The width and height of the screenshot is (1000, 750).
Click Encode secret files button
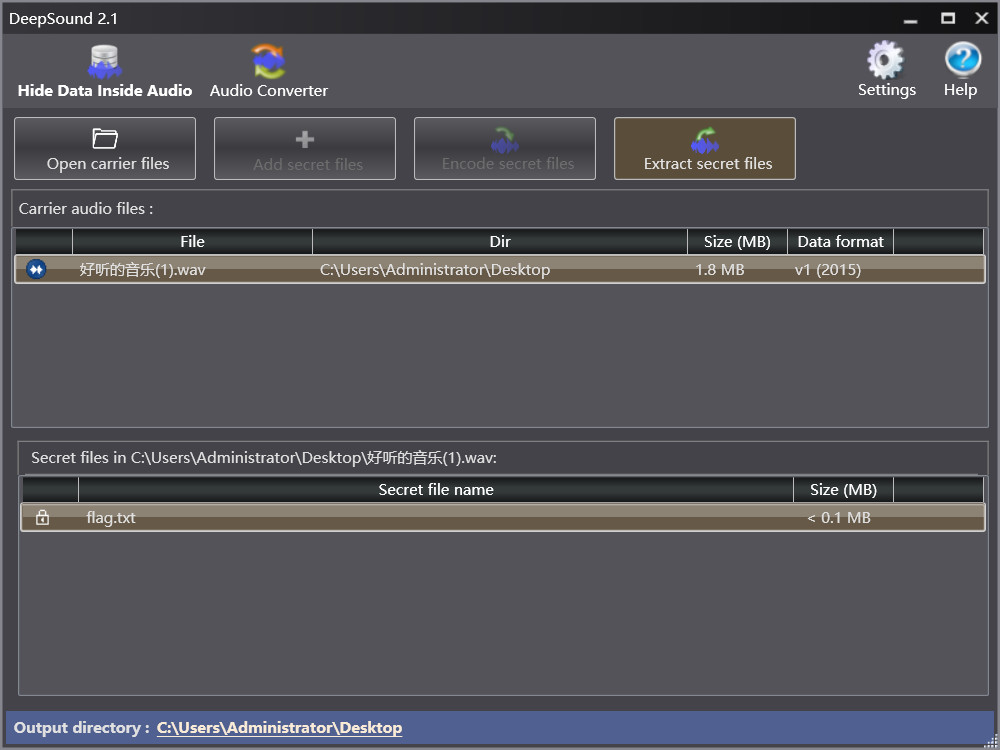505,149
